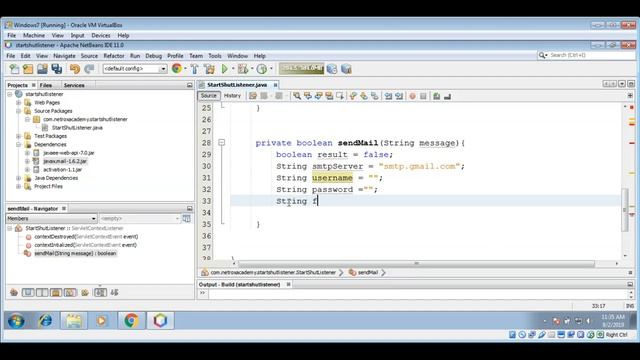Open the Debug menu
640x360 pixels.
(153, 56)
